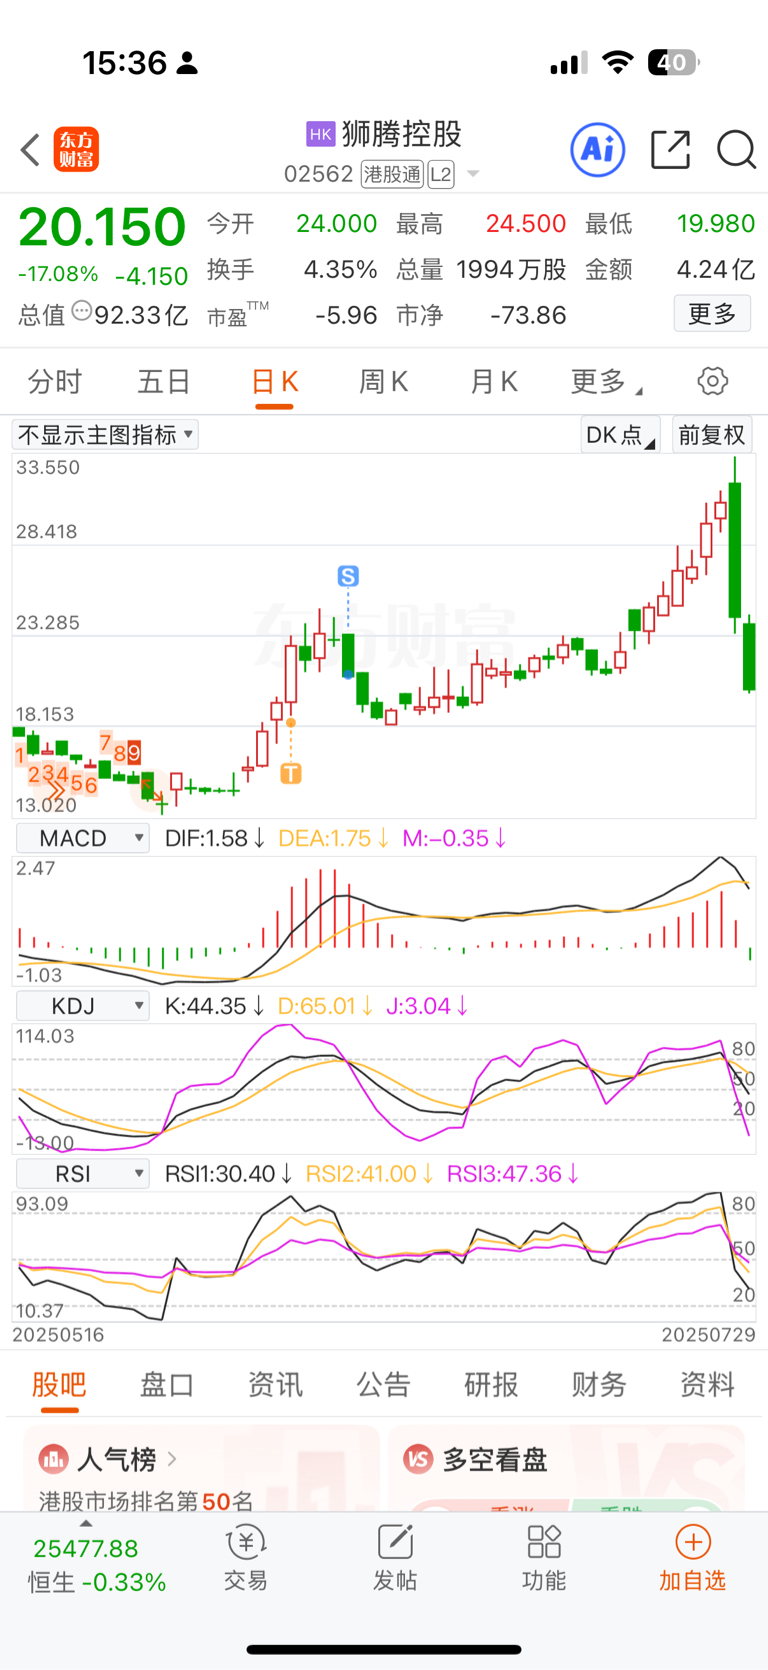Open 不显示主图指标 dropdown

click(x=105, y=435)
